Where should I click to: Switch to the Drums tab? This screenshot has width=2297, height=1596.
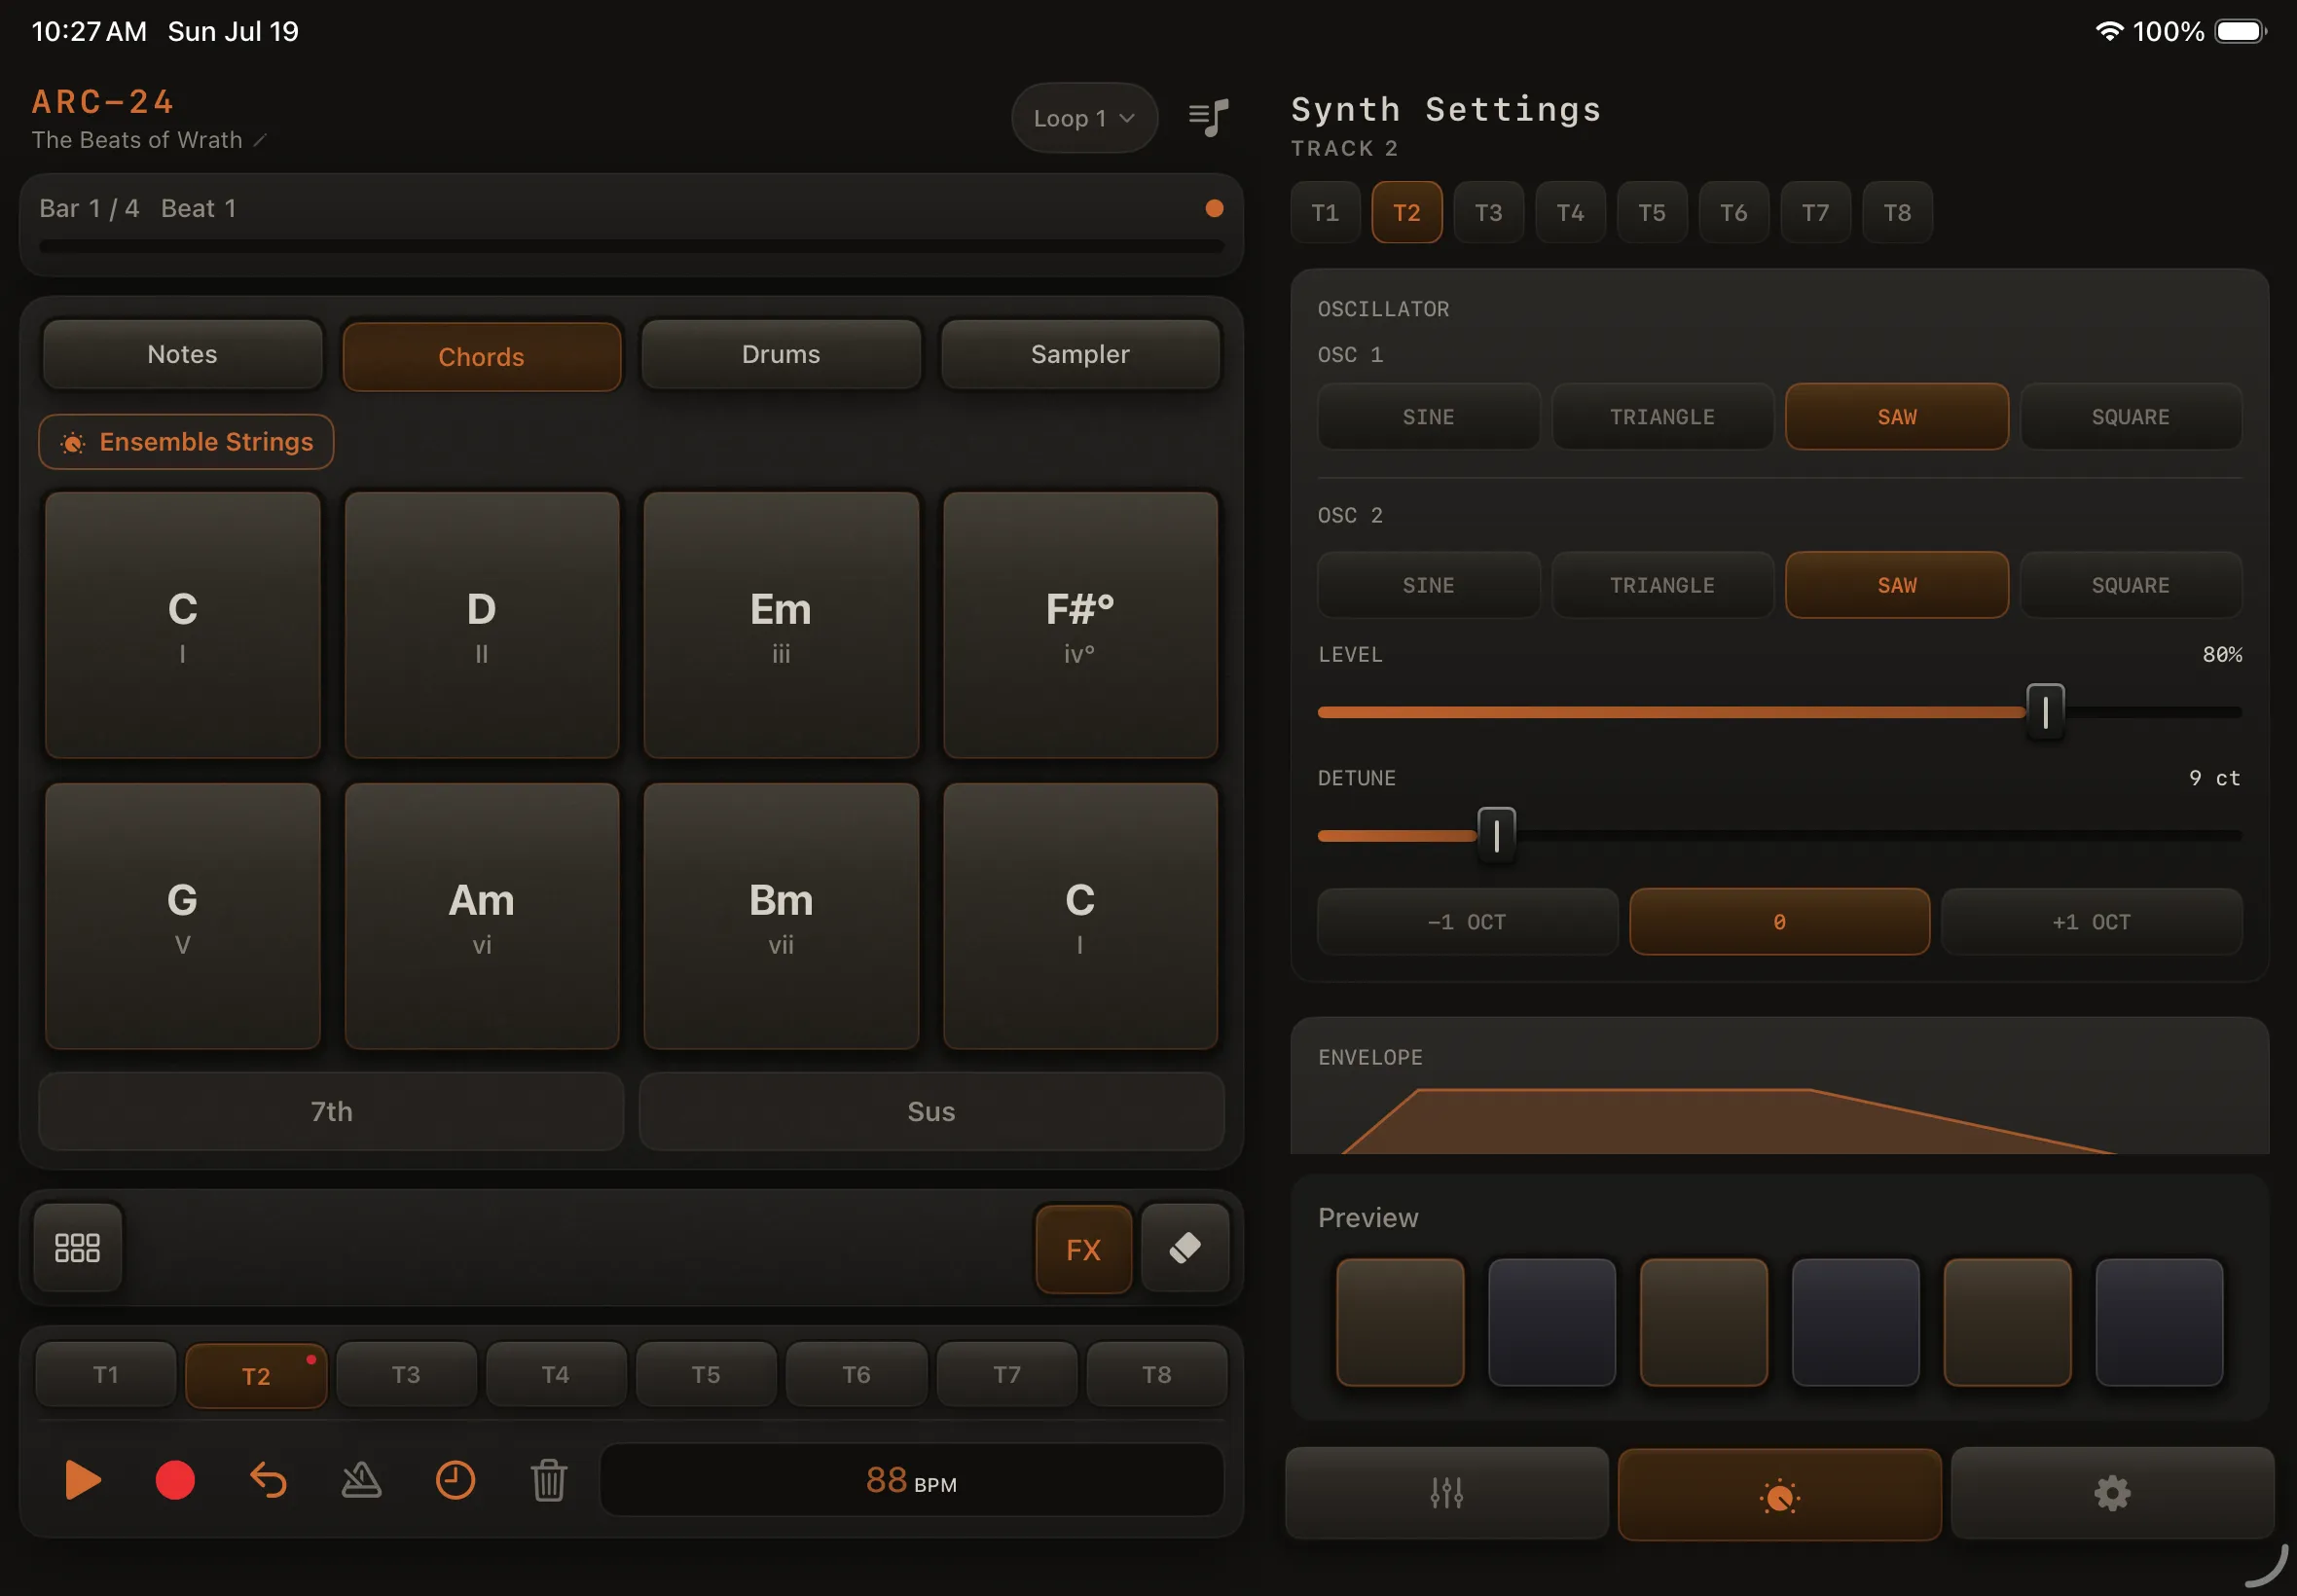coord(780,354)
